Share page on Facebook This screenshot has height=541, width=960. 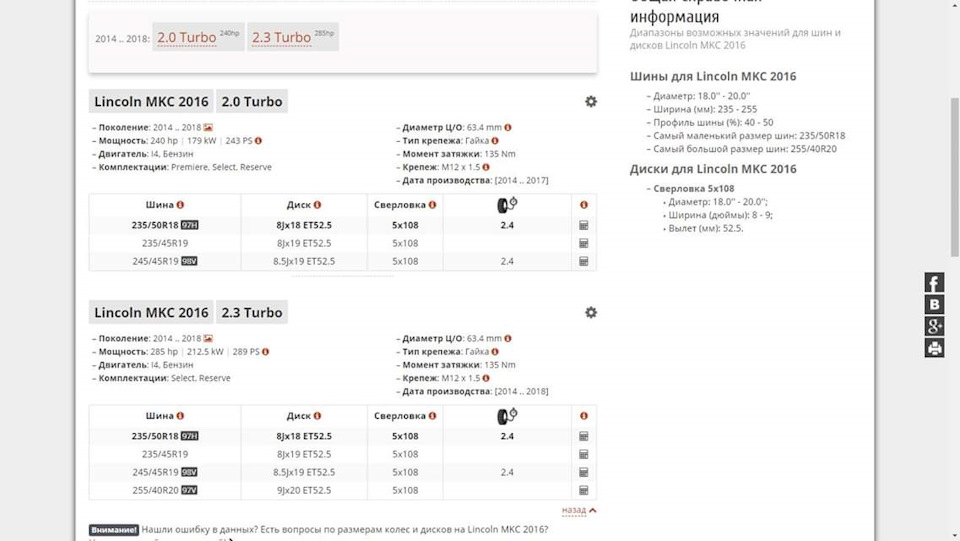[x=934, y=283]
